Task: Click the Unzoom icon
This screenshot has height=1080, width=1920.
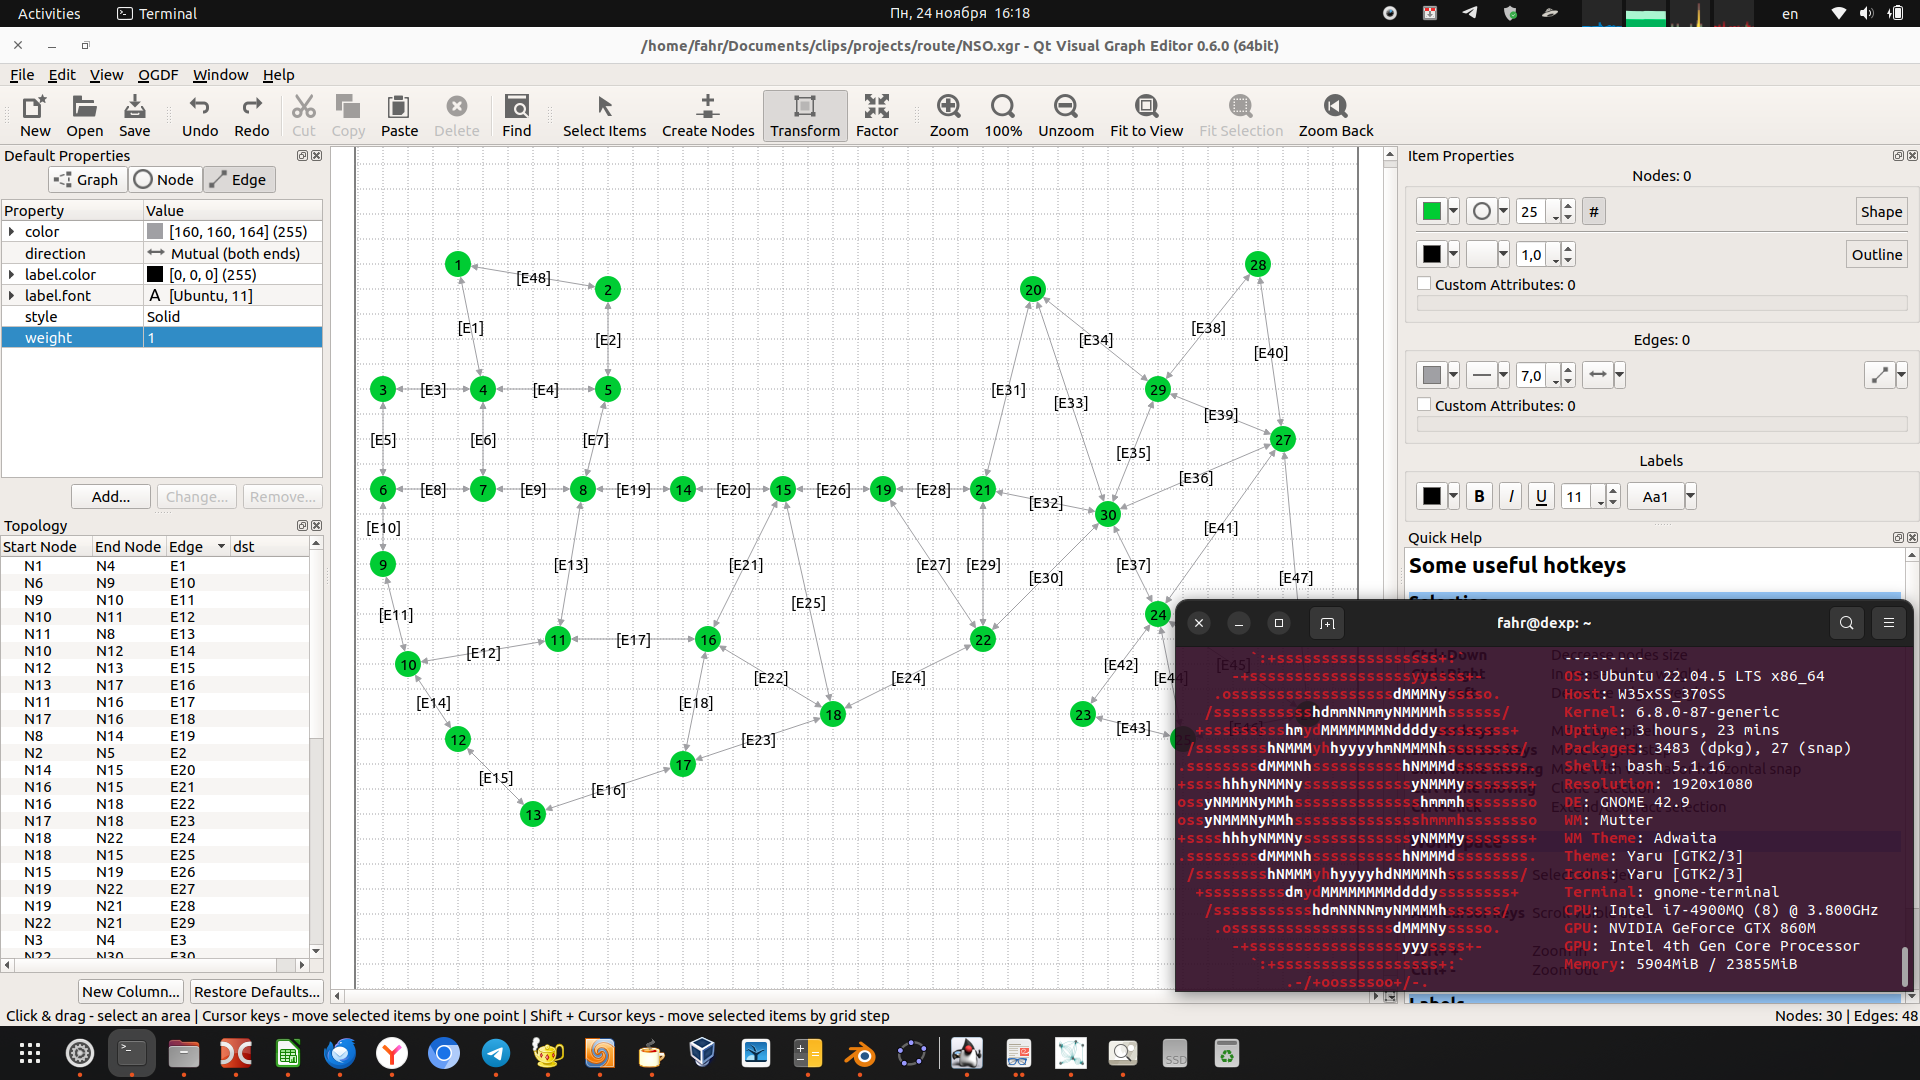Action: tap(1065, 107)
